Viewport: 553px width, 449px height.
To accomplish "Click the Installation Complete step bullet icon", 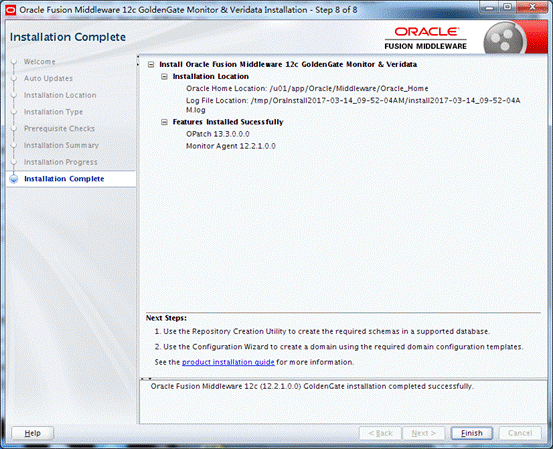I will [14, 179].
